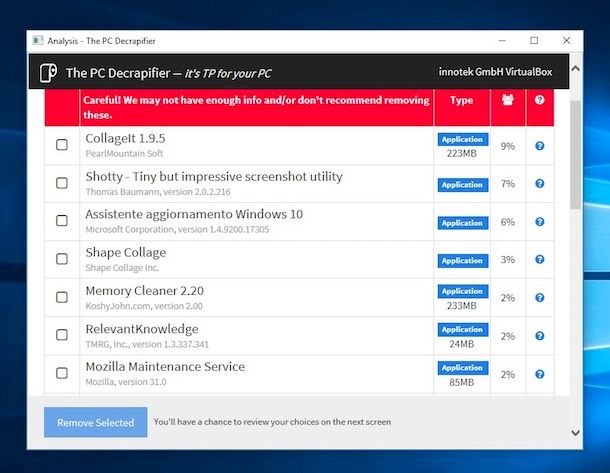Screen dimensions: 610x473
Task: Click 'Thomas Baumann, version 2.0.2.216' text
Action: pos(158,192)
